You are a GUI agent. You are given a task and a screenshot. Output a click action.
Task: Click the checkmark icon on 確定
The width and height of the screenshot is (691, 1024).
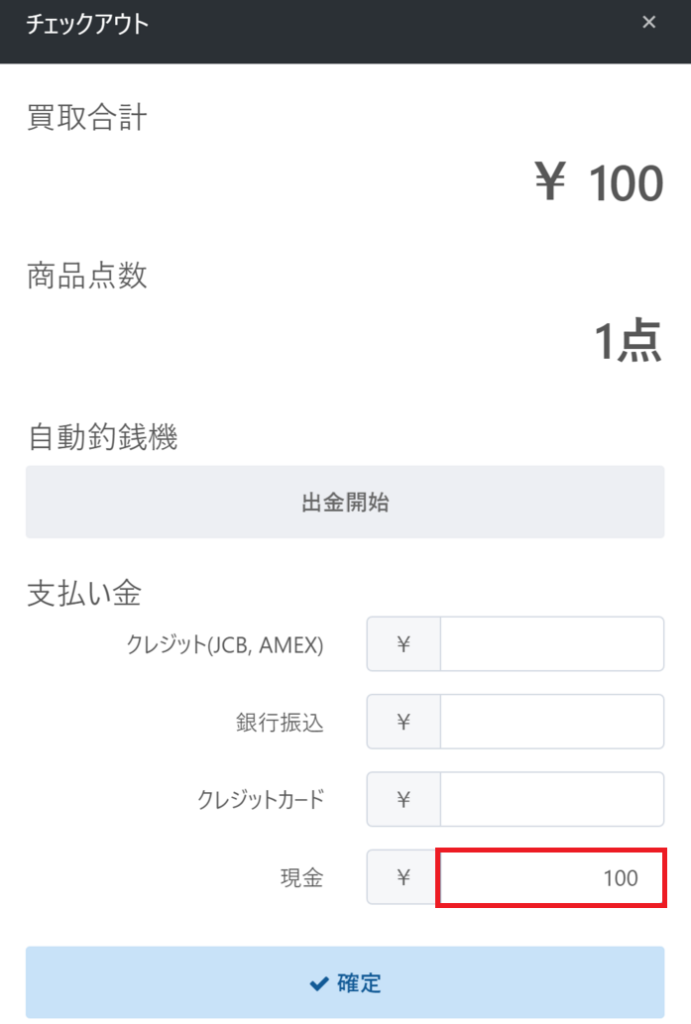coord(319,983)
